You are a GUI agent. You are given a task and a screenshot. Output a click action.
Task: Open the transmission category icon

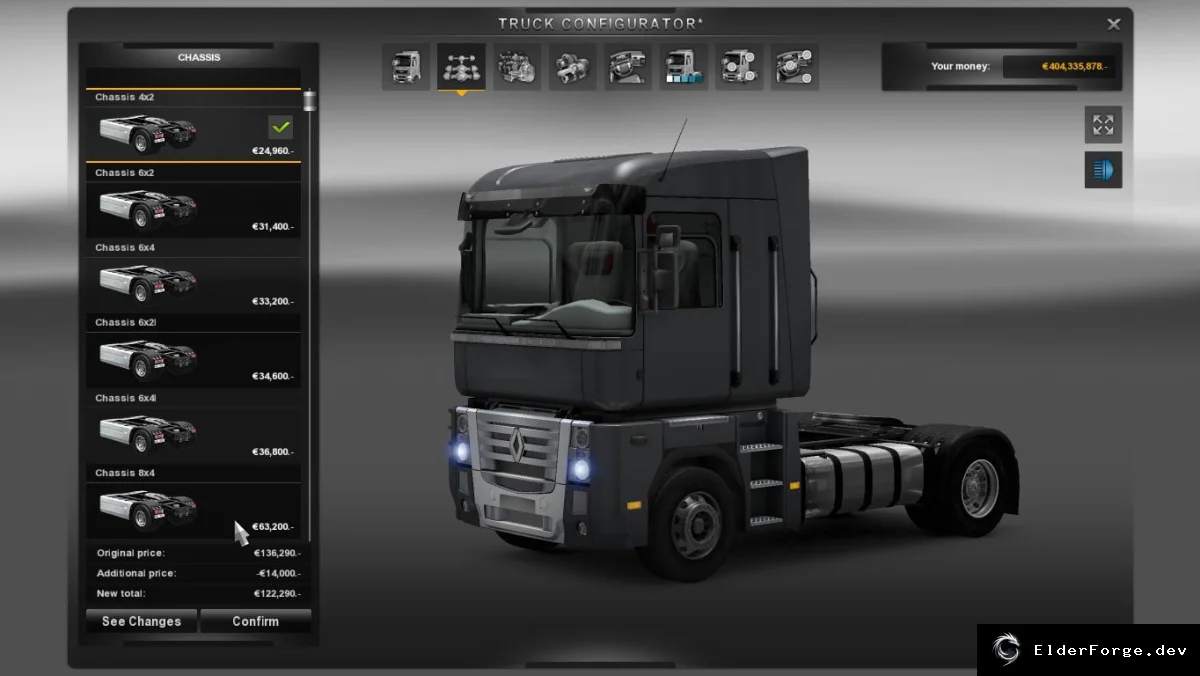click(x=573, y=67)
